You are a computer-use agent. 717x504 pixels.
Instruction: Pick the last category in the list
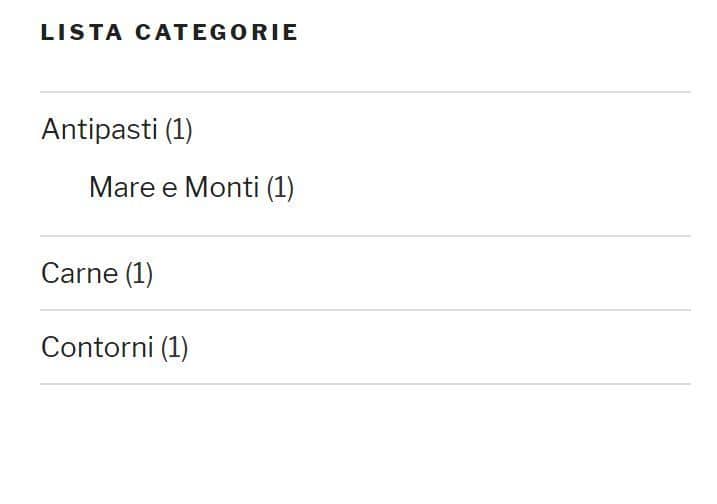pos(97,348)
